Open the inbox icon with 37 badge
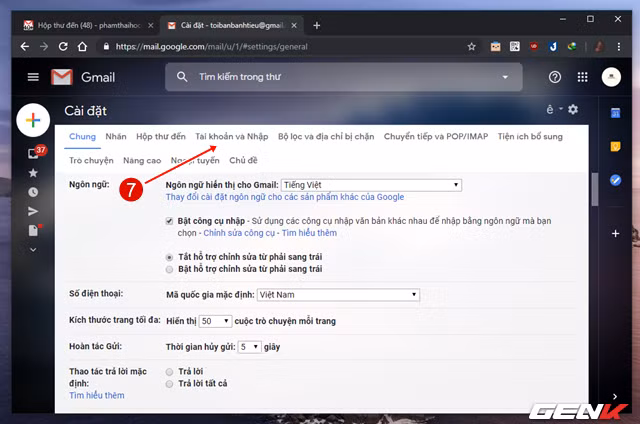 pyautogui.click(x=33, y=153)
